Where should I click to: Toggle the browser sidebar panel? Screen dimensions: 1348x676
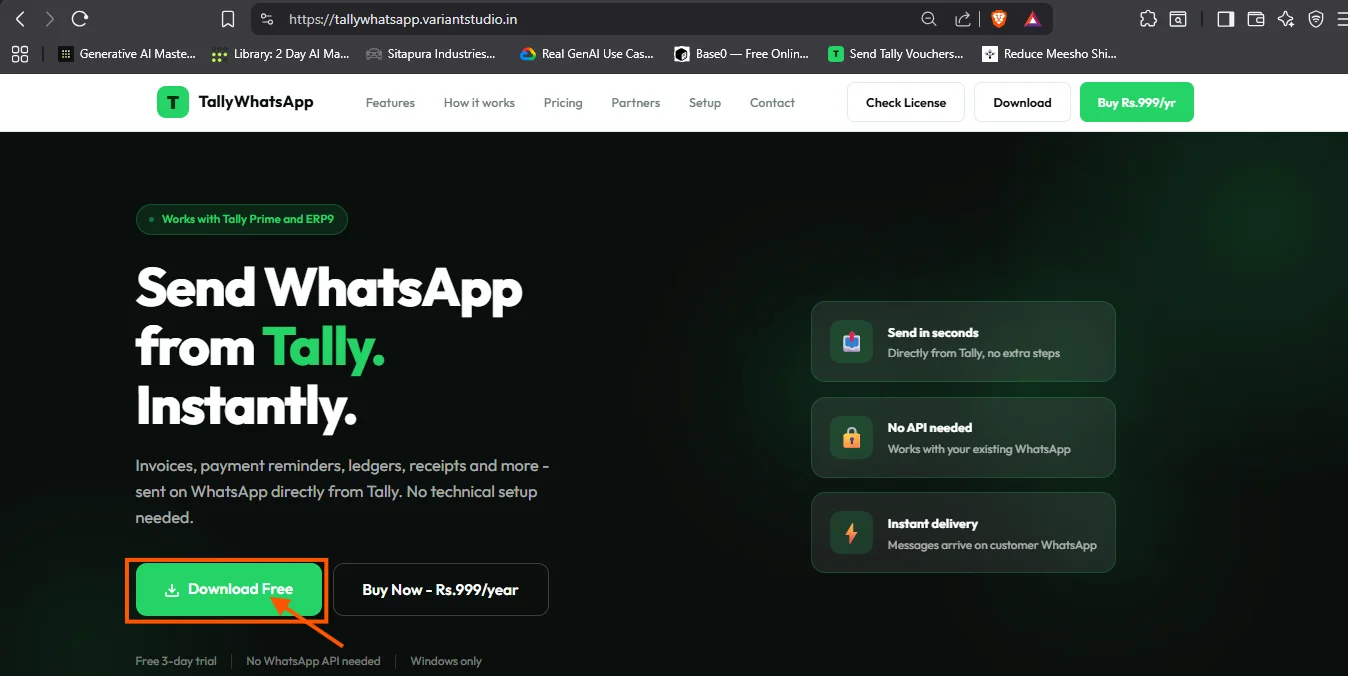pos(1225,19)
